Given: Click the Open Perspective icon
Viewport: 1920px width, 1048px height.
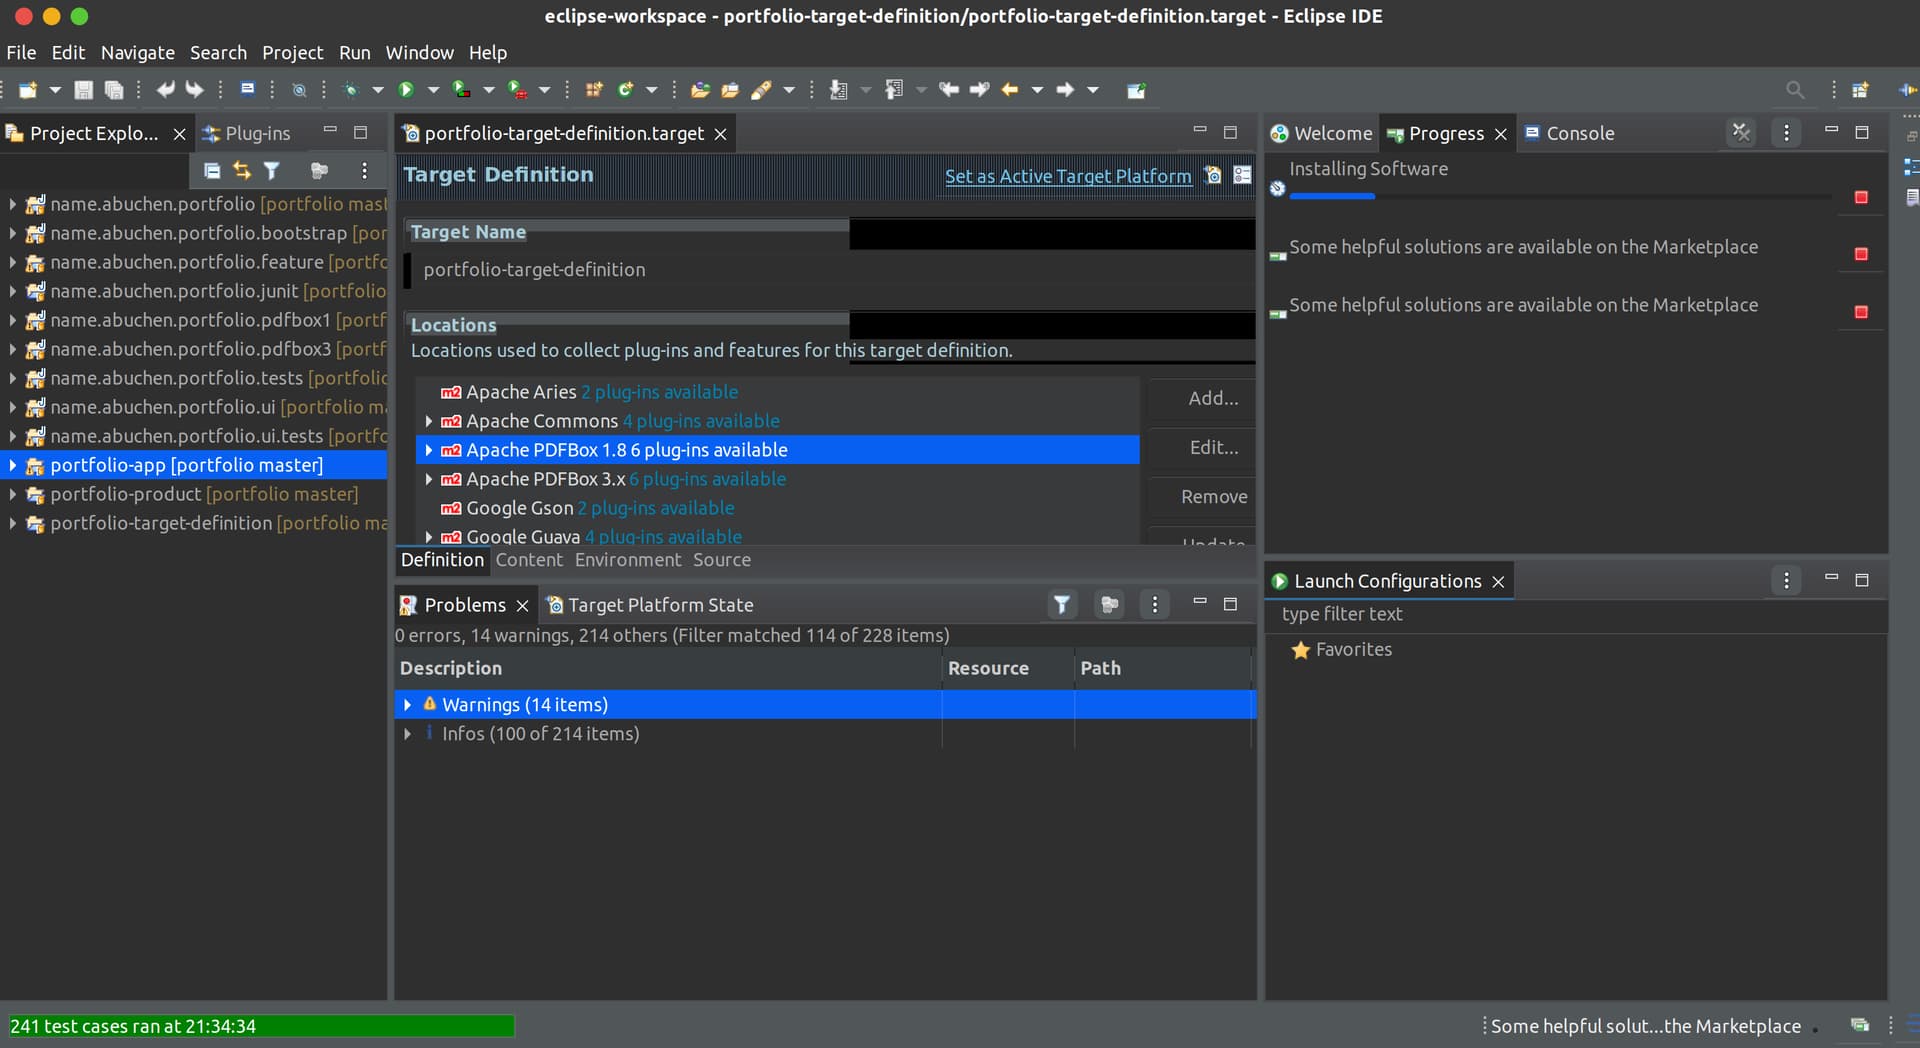Looking at the screenshot, I should click(x=1860, y=90).
